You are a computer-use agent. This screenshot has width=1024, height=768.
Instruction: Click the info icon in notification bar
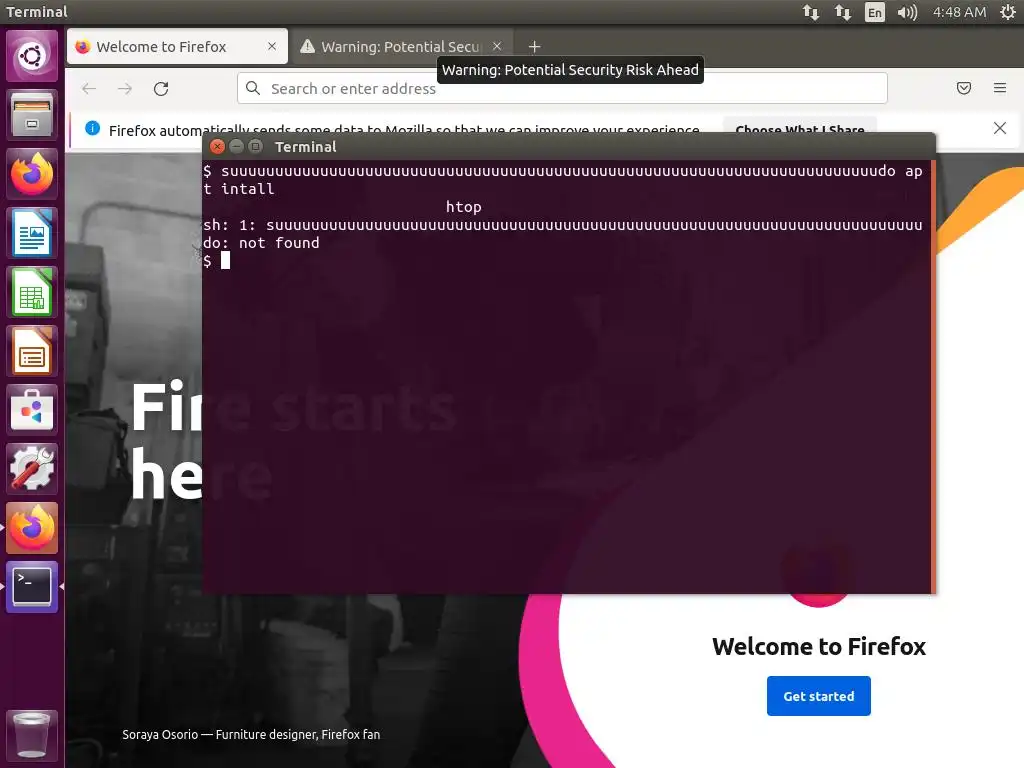[x=93, y=129]
